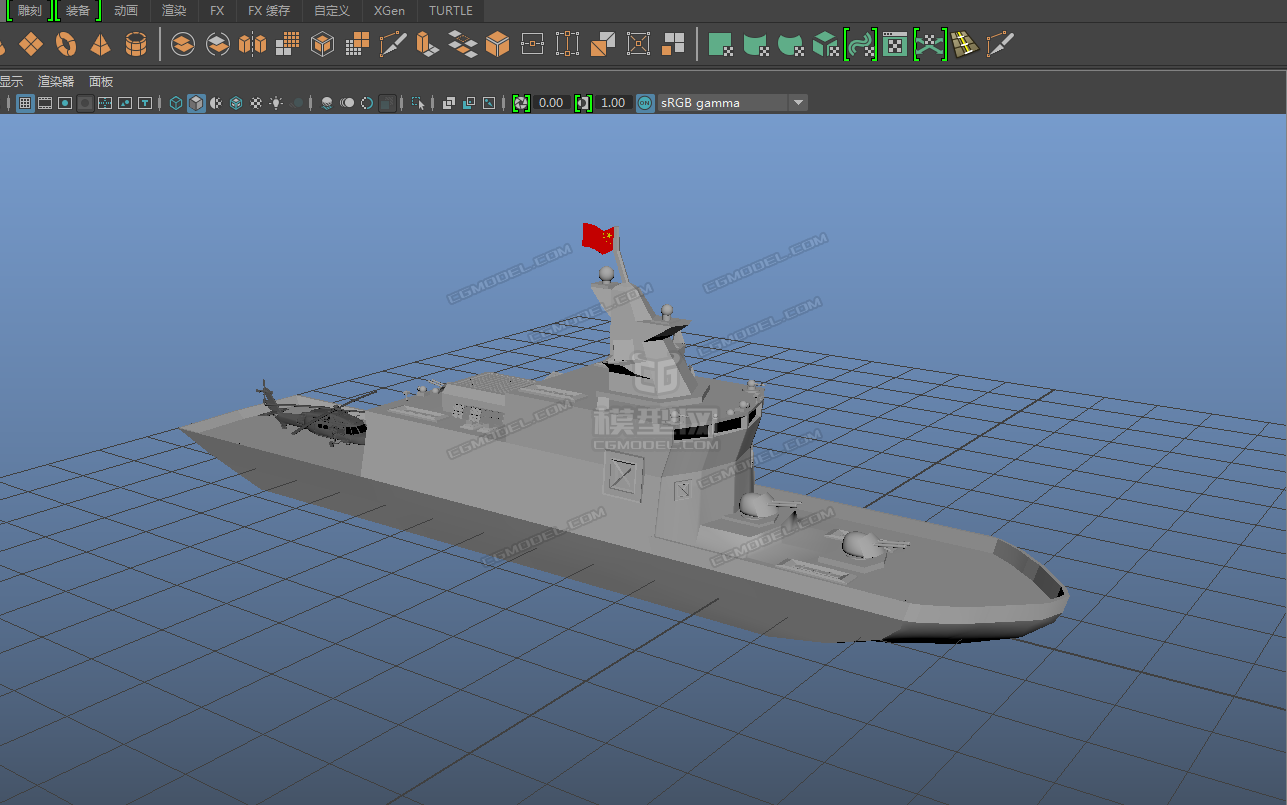Select the Multi-Cut tool next to Extrude
This screenshot has height=805, width=1287.
tap(393, 44)
